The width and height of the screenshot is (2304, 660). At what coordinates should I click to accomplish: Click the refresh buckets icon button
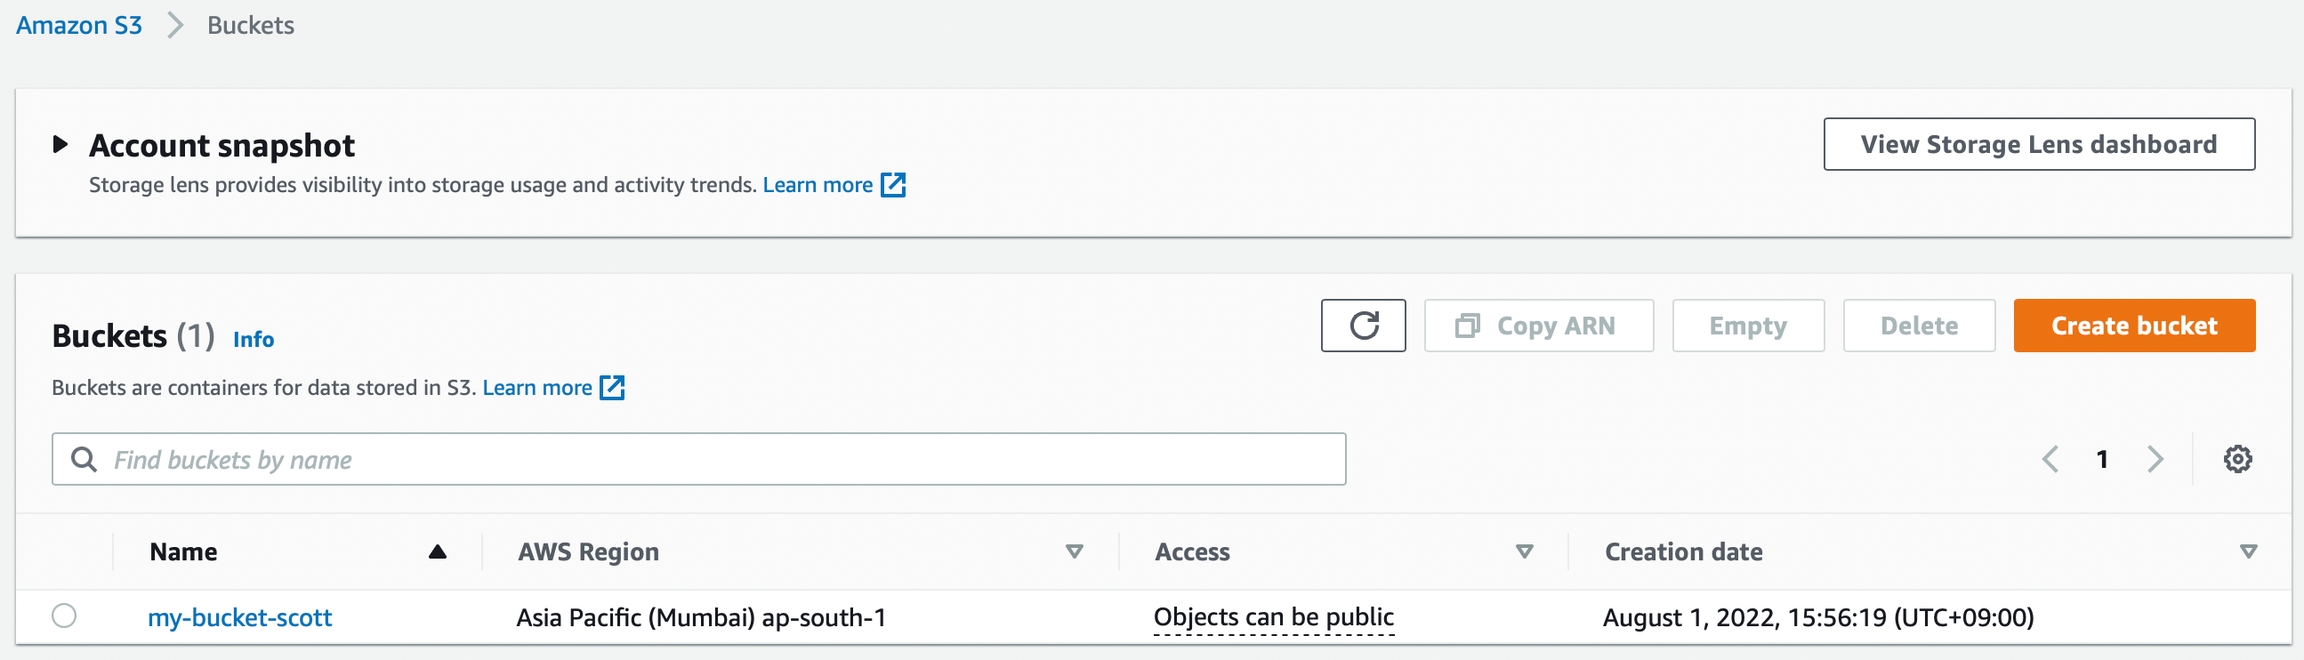click(1363, 326)
